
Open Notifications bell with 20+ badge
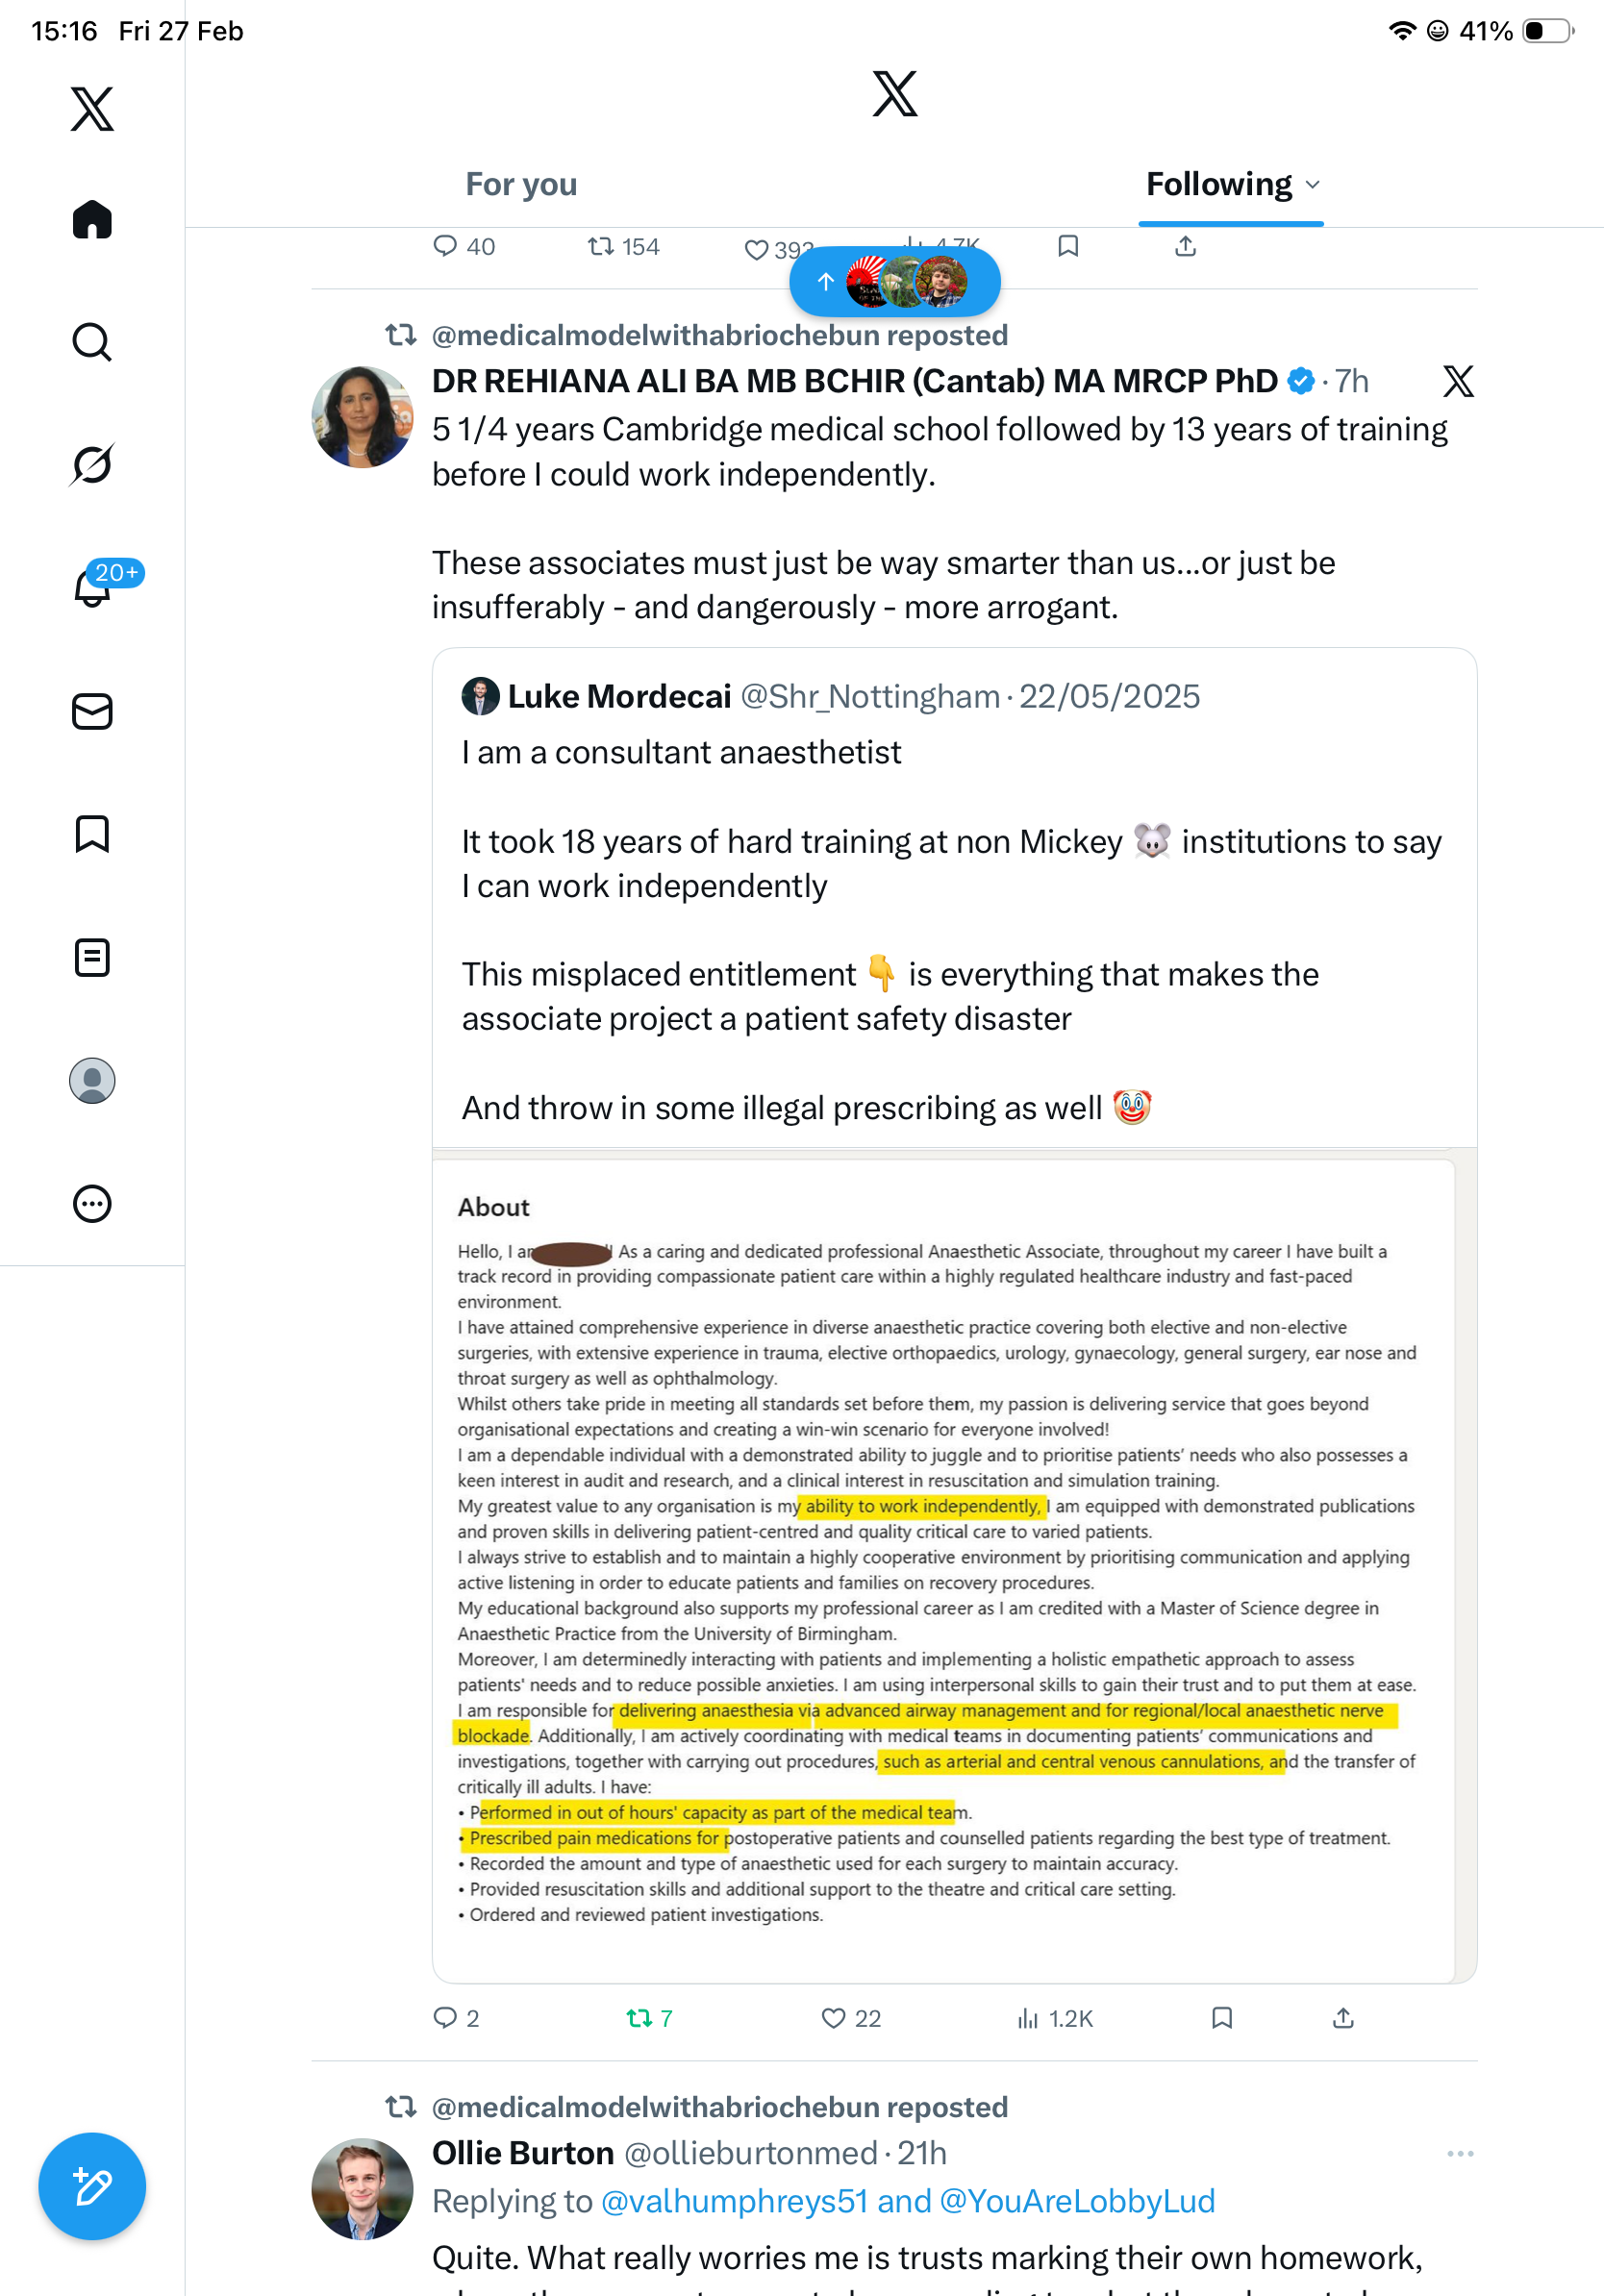click(x=92, y=587)
